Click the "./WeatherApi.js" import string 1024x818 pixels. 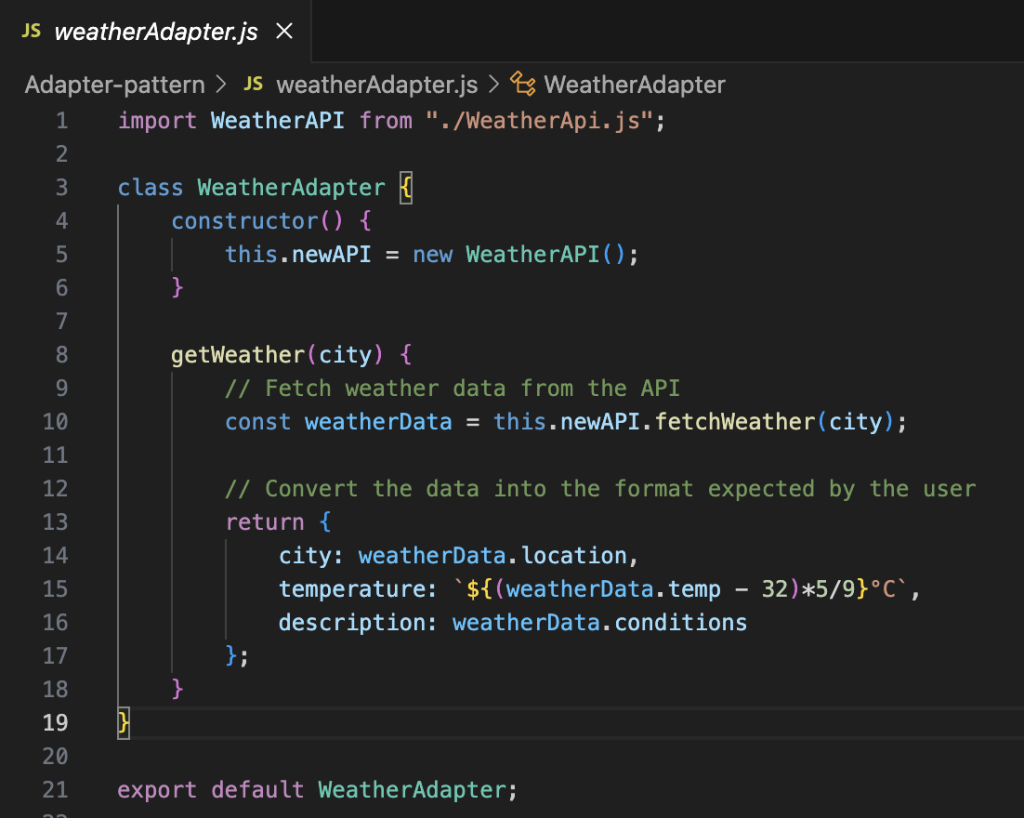click(x=539, y=121)
